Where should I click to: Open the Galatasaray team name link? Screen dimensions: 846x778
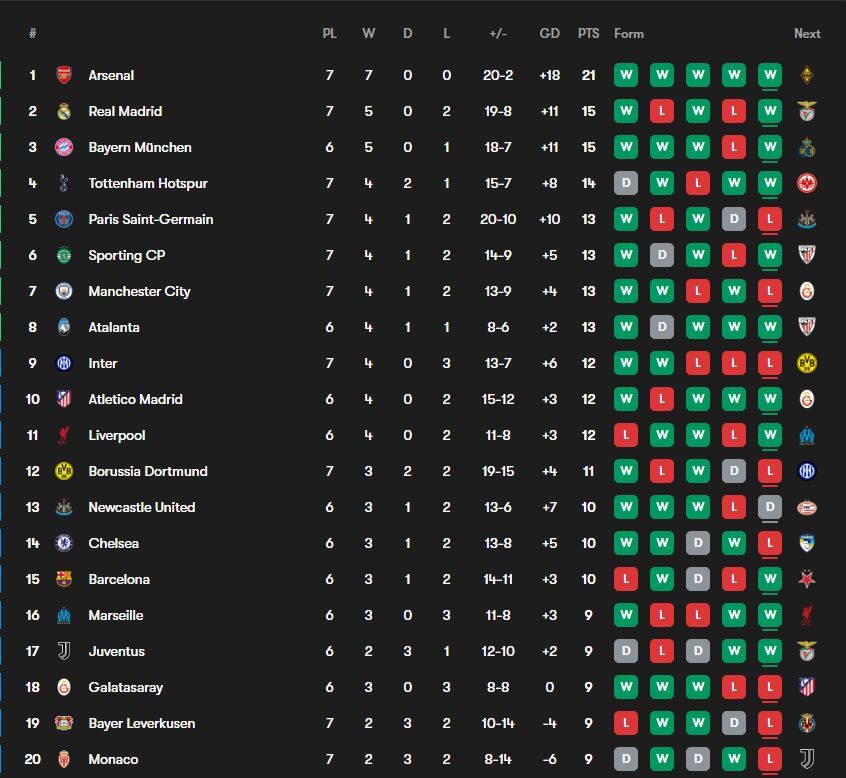click(125, 687)
